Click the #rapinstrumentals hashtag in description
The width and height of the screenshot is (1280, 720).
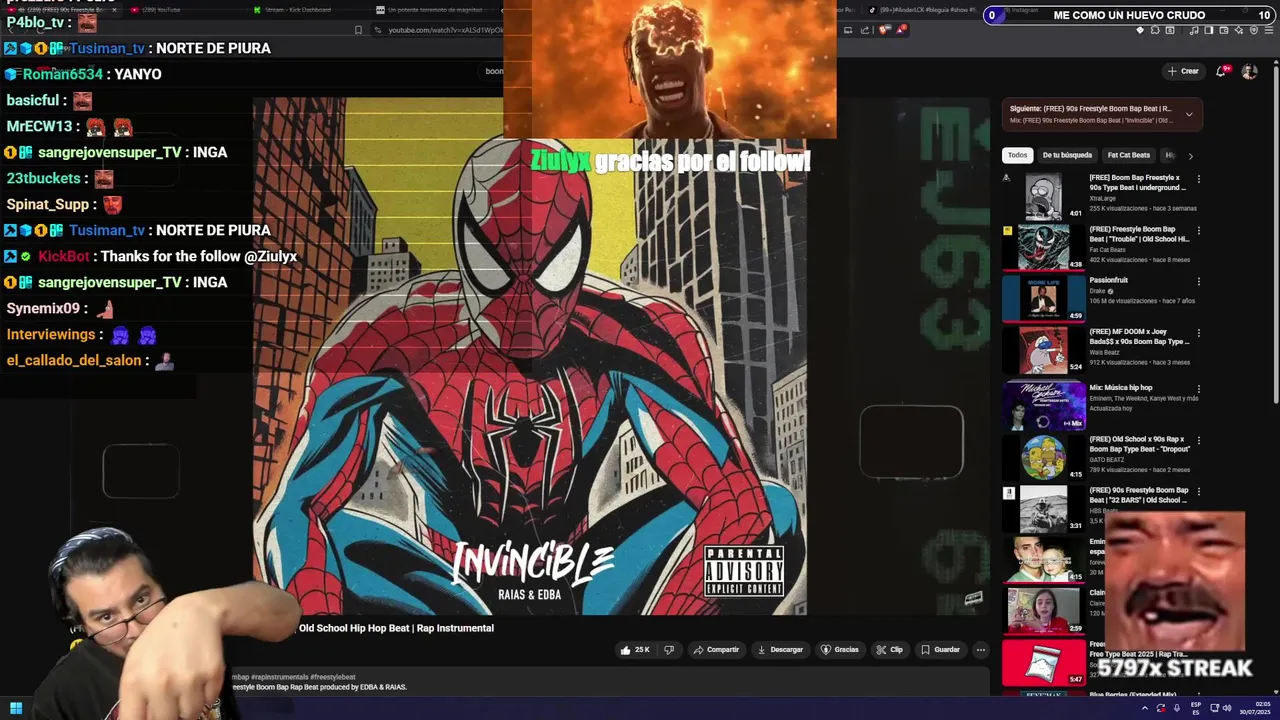282,677
